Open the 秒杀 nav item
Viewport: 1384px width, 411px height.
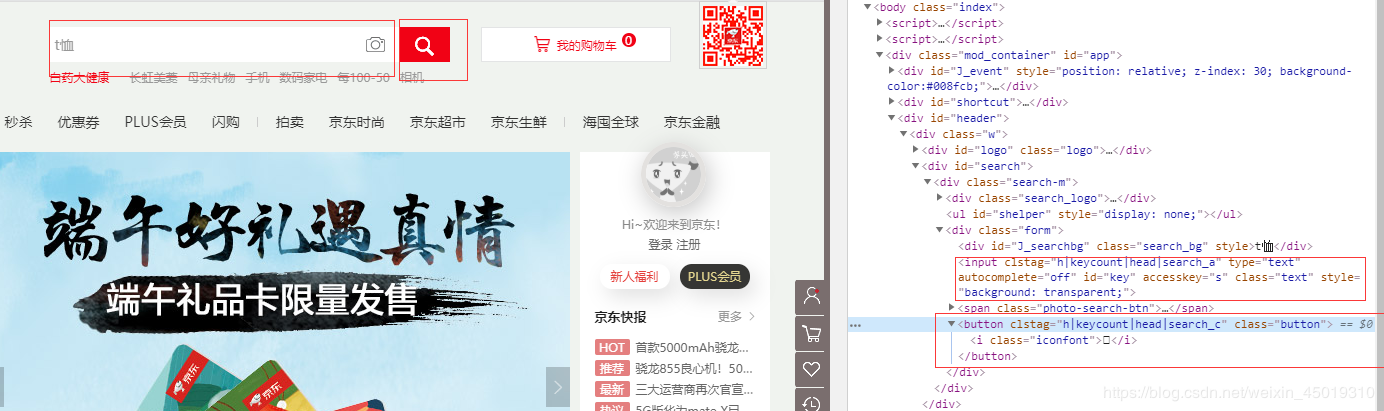coord(18,122)
